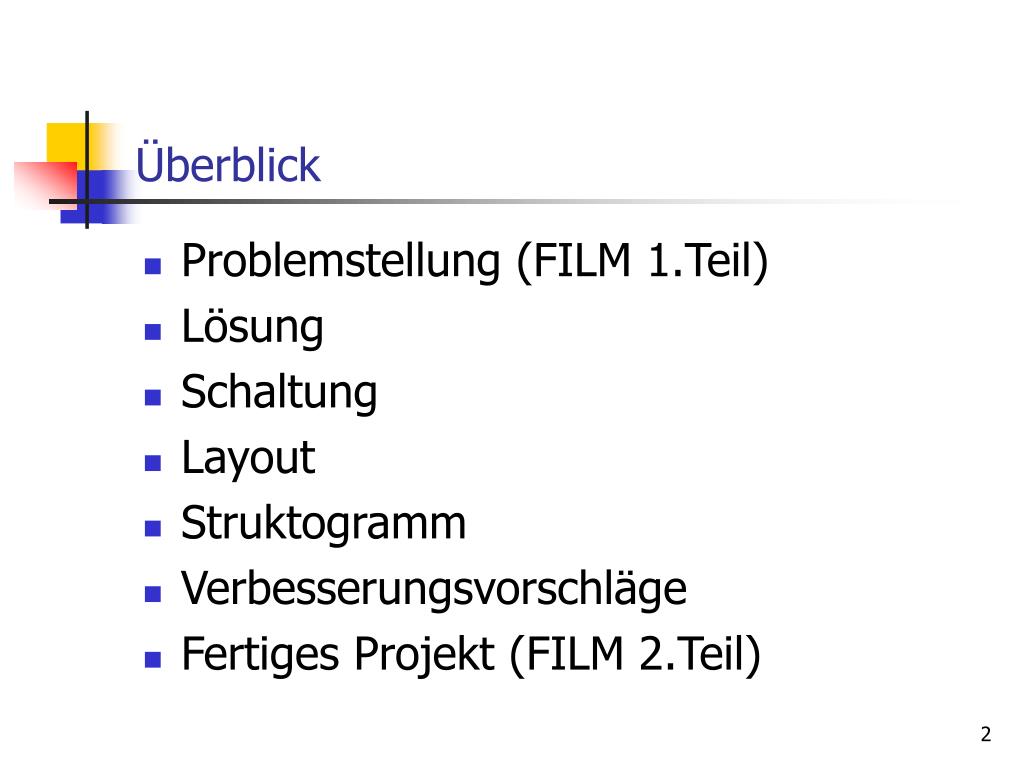This screenshot has width=1024, height=768.
Task: Click the blue bullet marker before Lösung
Action: point(153,332)
